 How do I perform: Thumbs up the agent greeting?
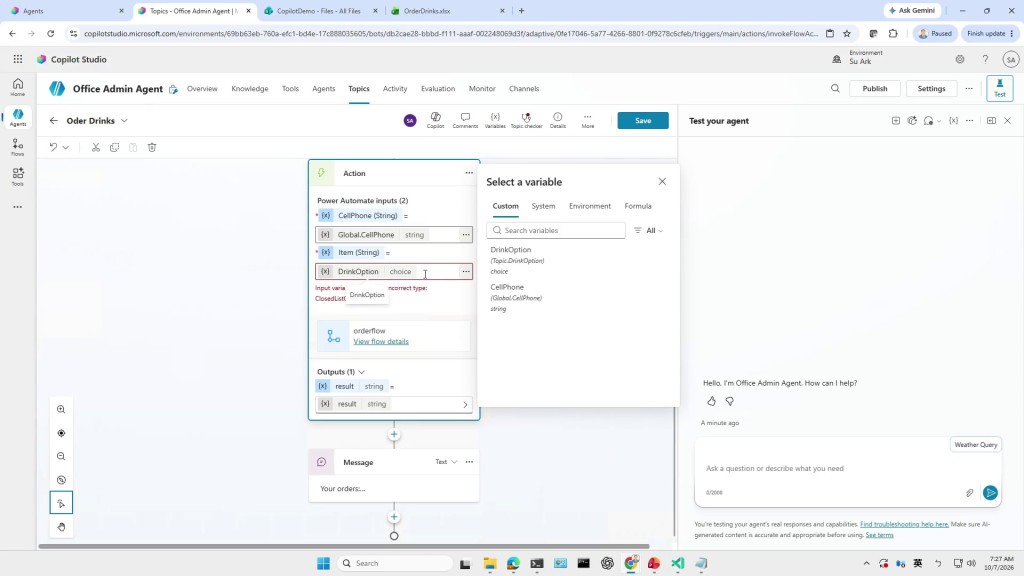click(x=711, y=401)
